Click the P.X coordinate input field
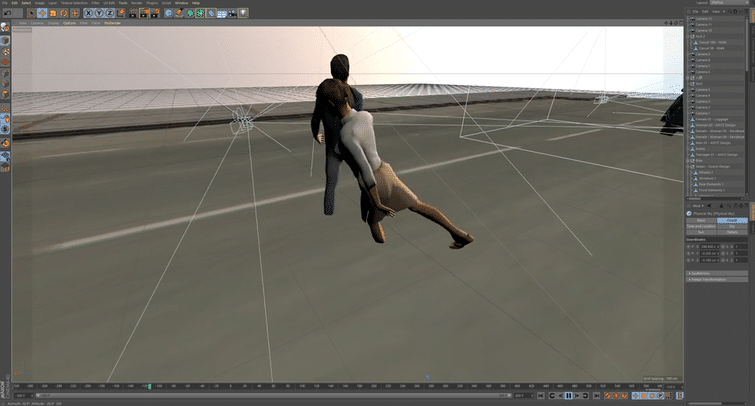The image size is (755, 406). coord(709,247)
